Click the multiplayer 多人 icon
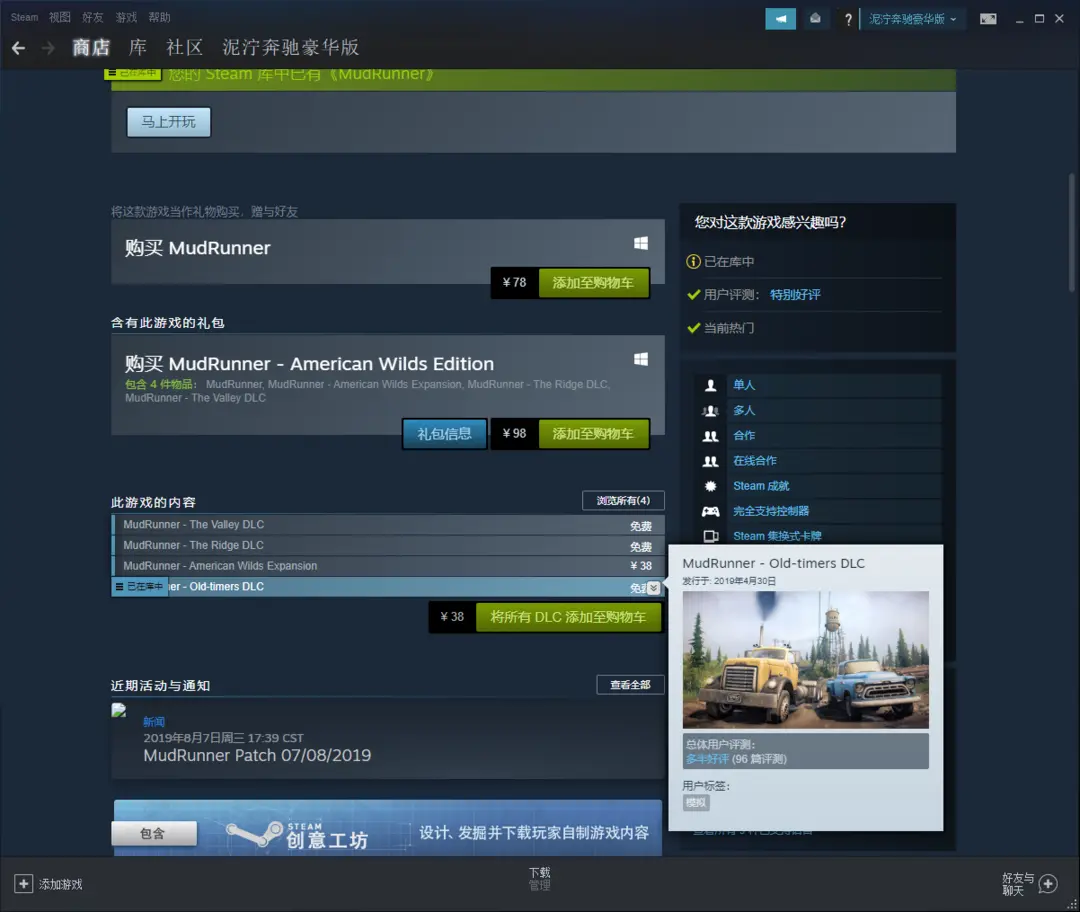This screenshot has width=1080, height=912. (x=710, y=411)
